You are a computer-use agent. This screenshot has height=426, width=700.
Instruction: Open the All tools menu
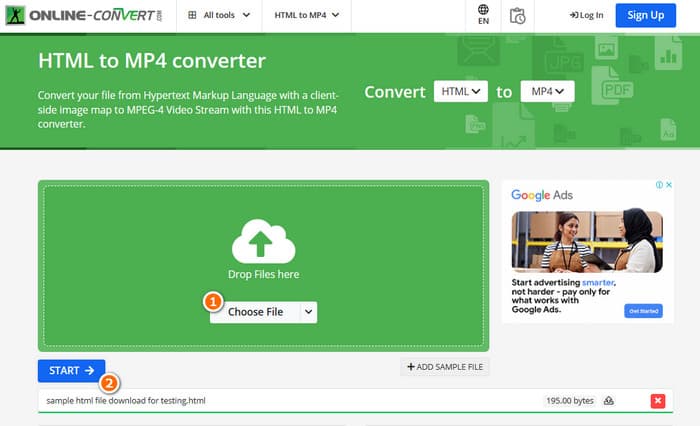tap(218, 16)
